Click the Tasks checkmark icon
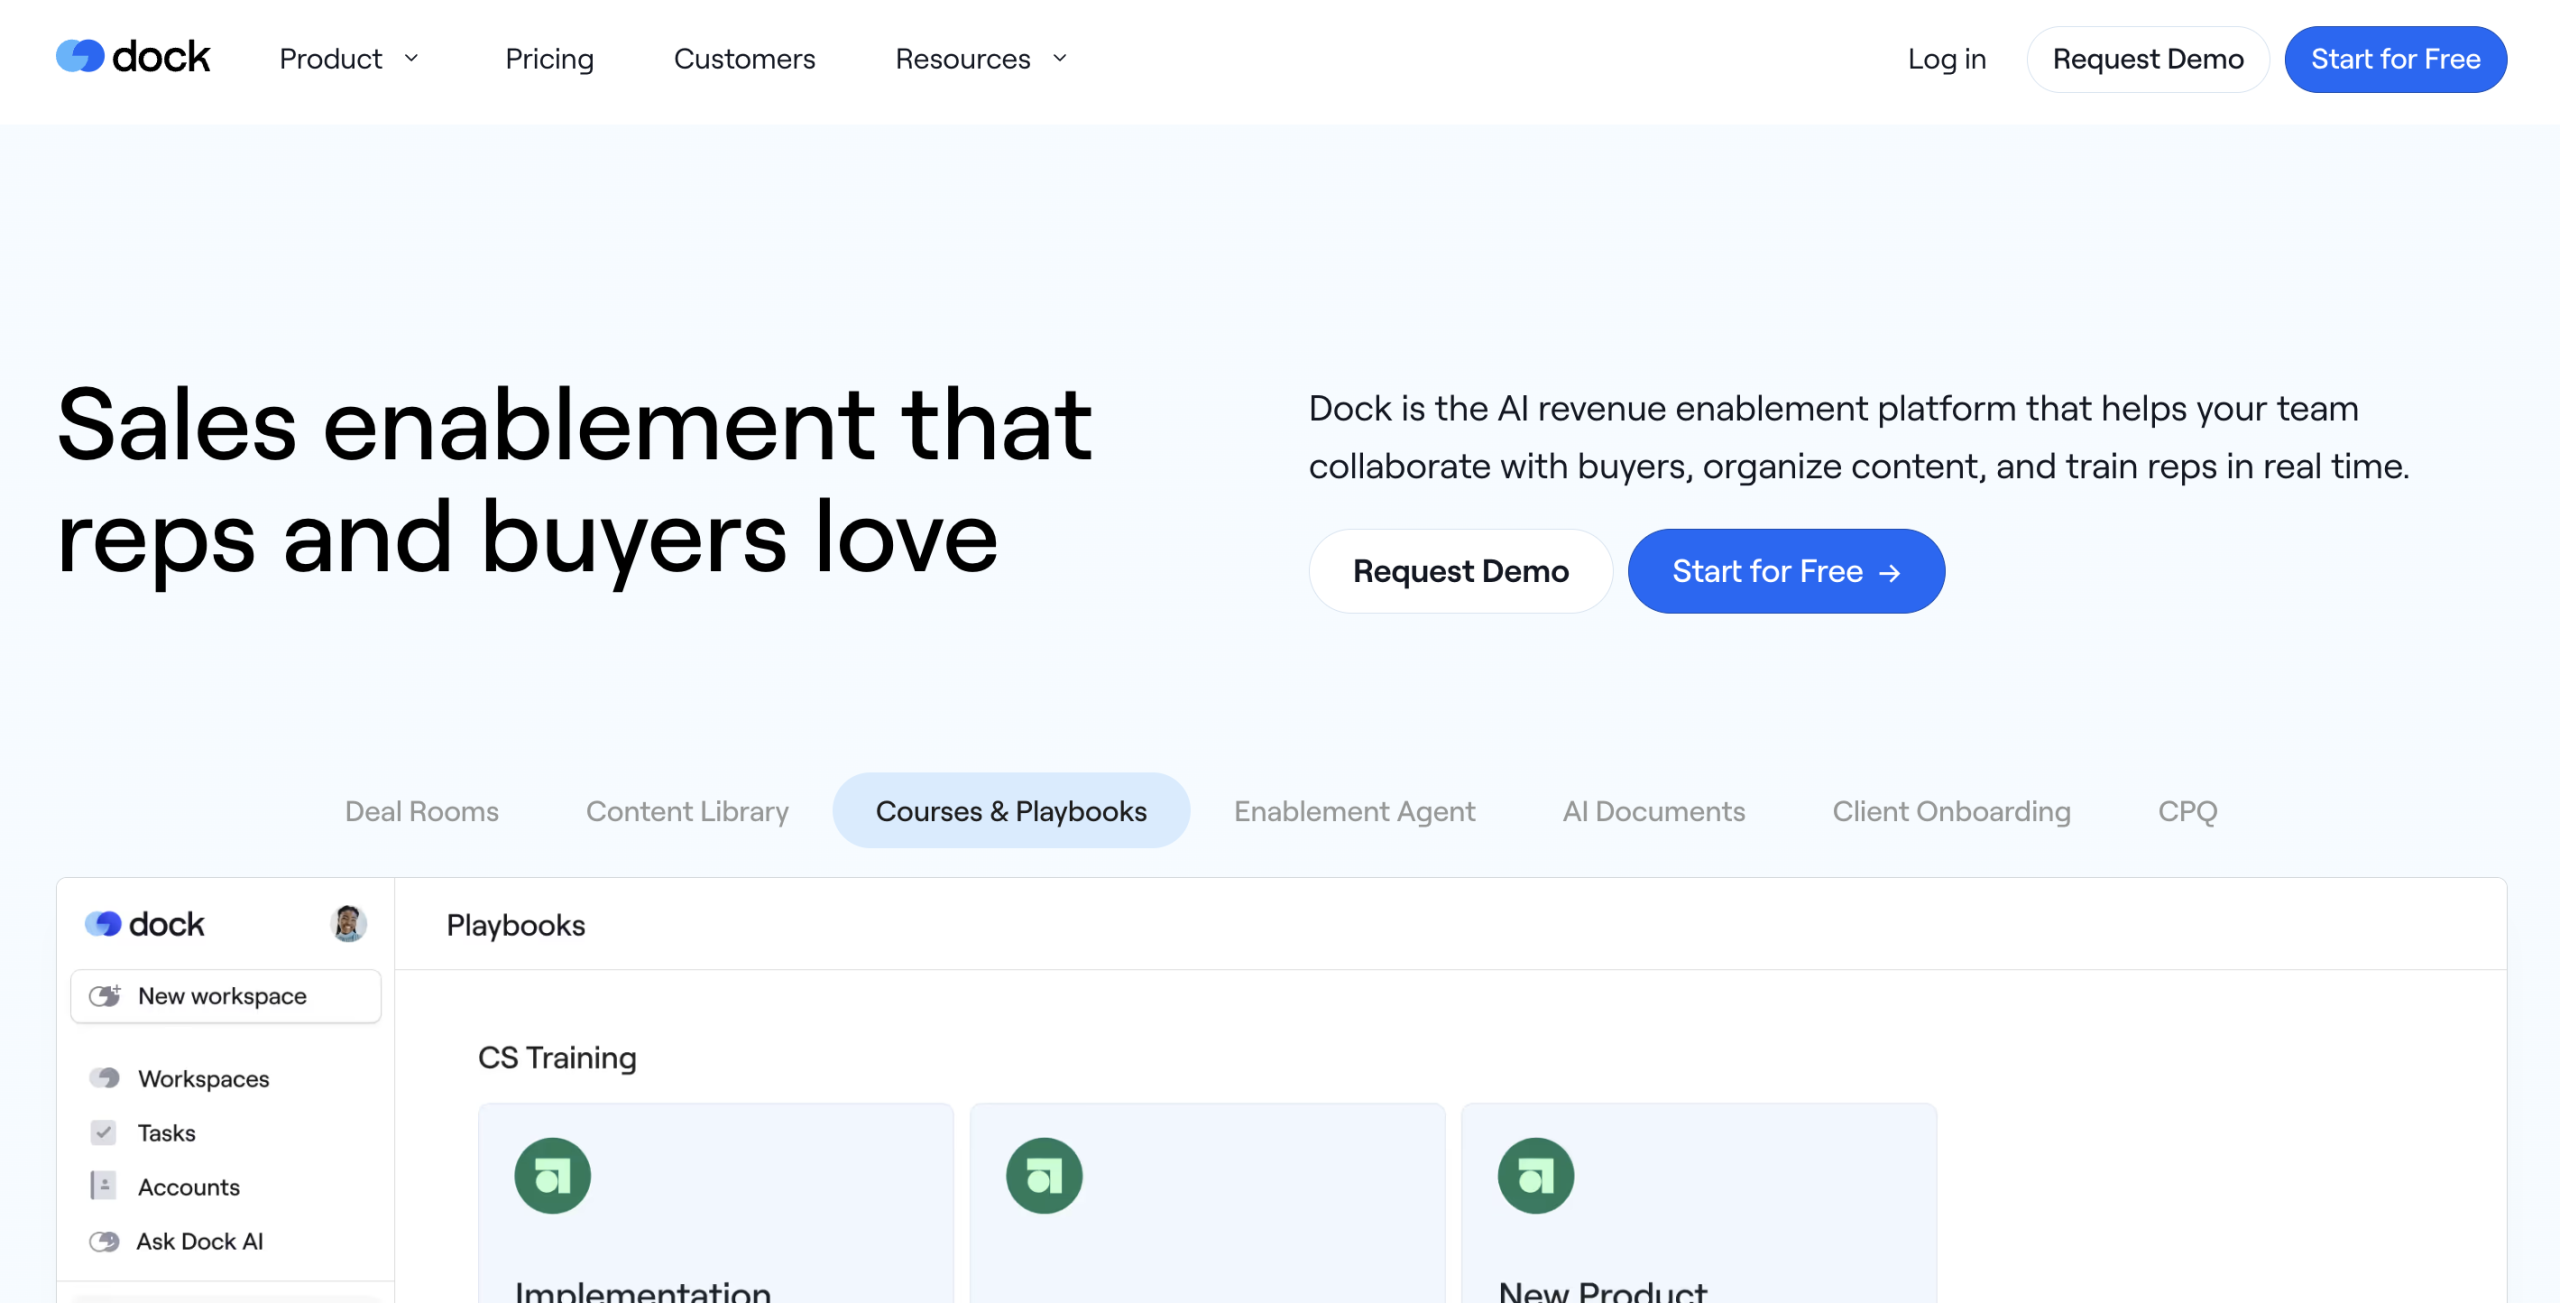The image size is (2560, 1303). (x=103, y=1132)
